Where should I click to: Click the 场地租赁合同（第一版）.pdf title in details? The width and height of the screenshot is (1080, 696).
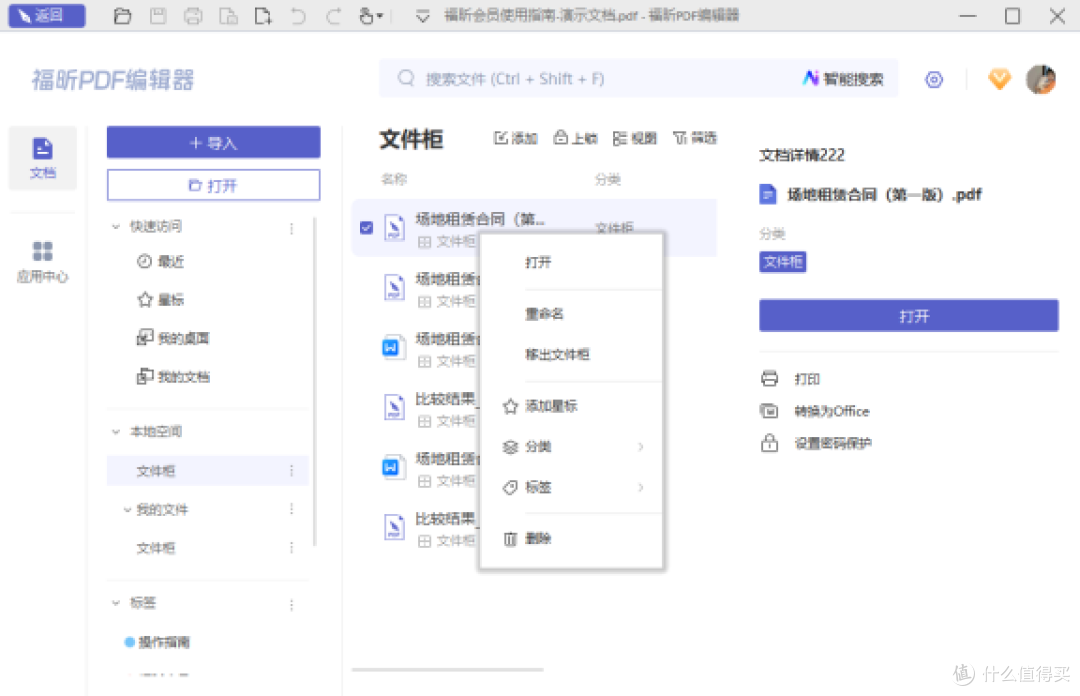click(884, 194)
